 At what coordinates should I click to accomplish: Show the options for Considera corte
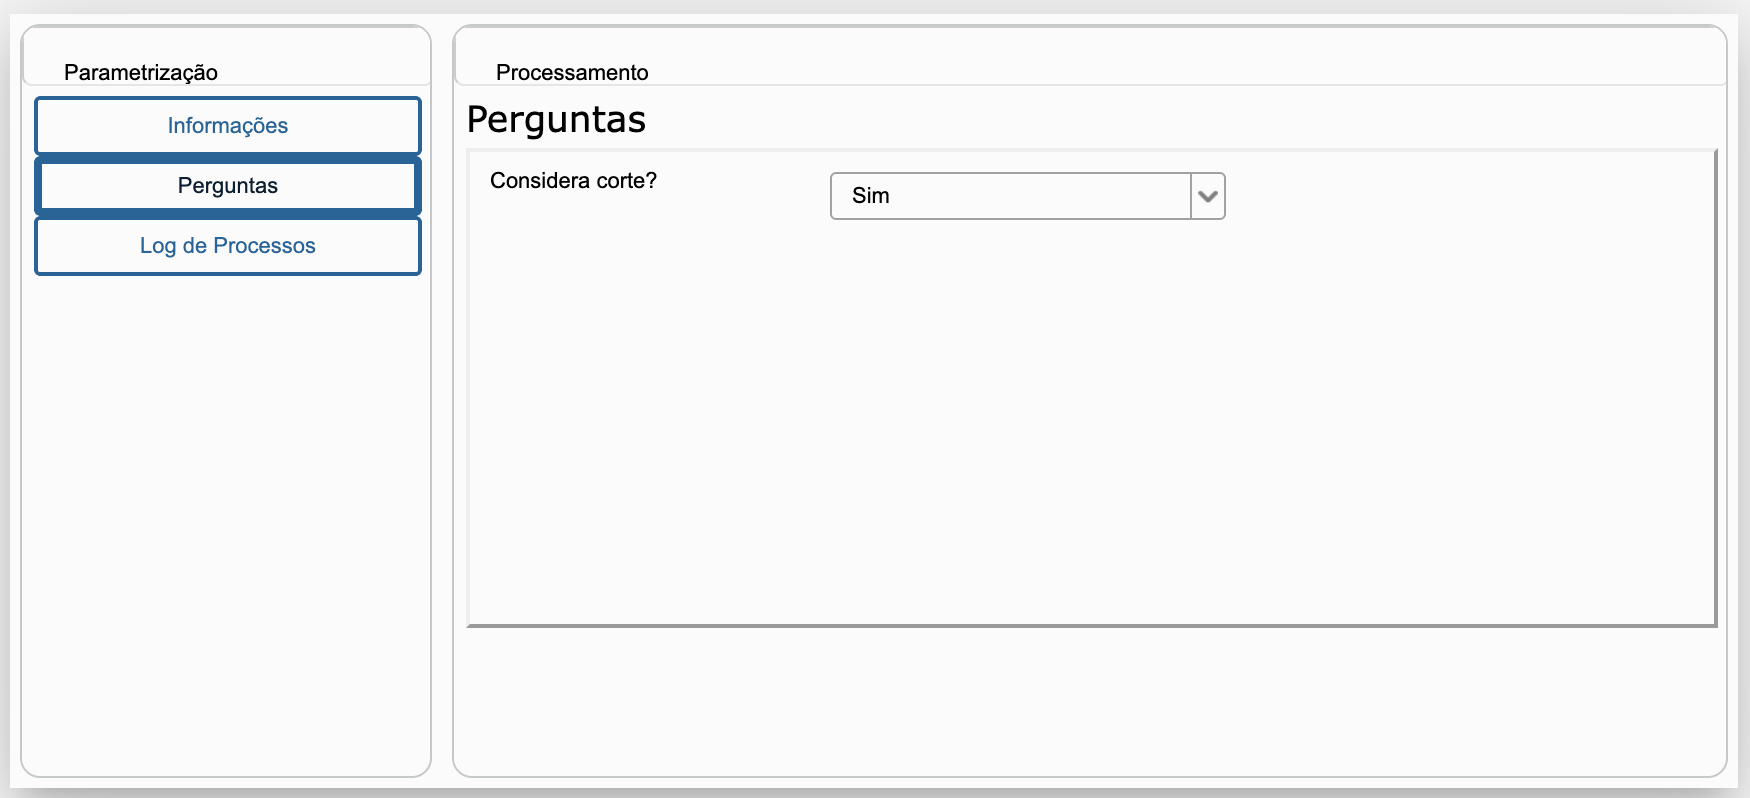[1208, 196]
